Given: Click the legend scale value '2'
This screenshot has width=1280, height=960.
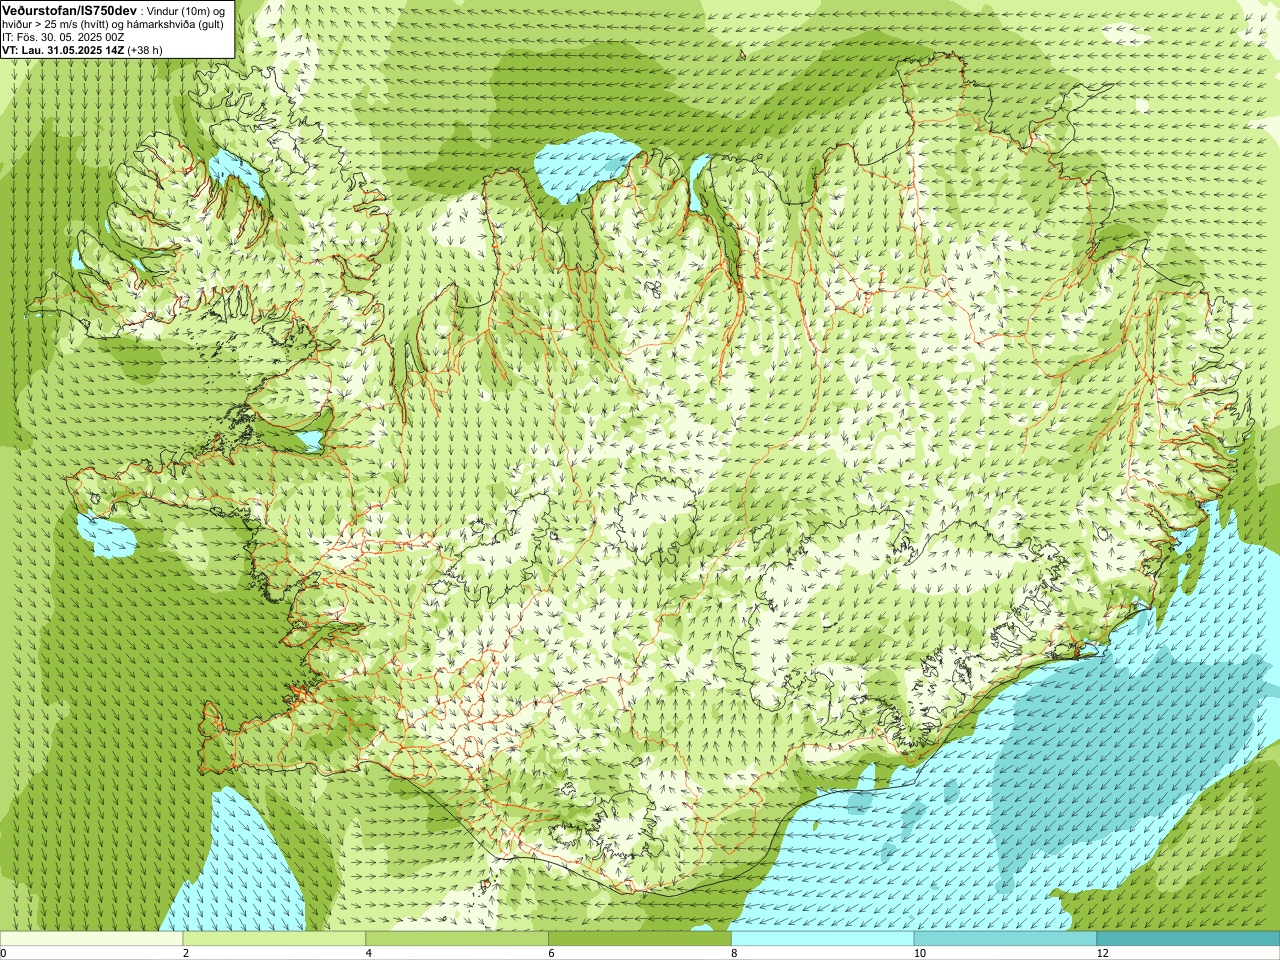Looking at the screenshot, I should [186, 954].
